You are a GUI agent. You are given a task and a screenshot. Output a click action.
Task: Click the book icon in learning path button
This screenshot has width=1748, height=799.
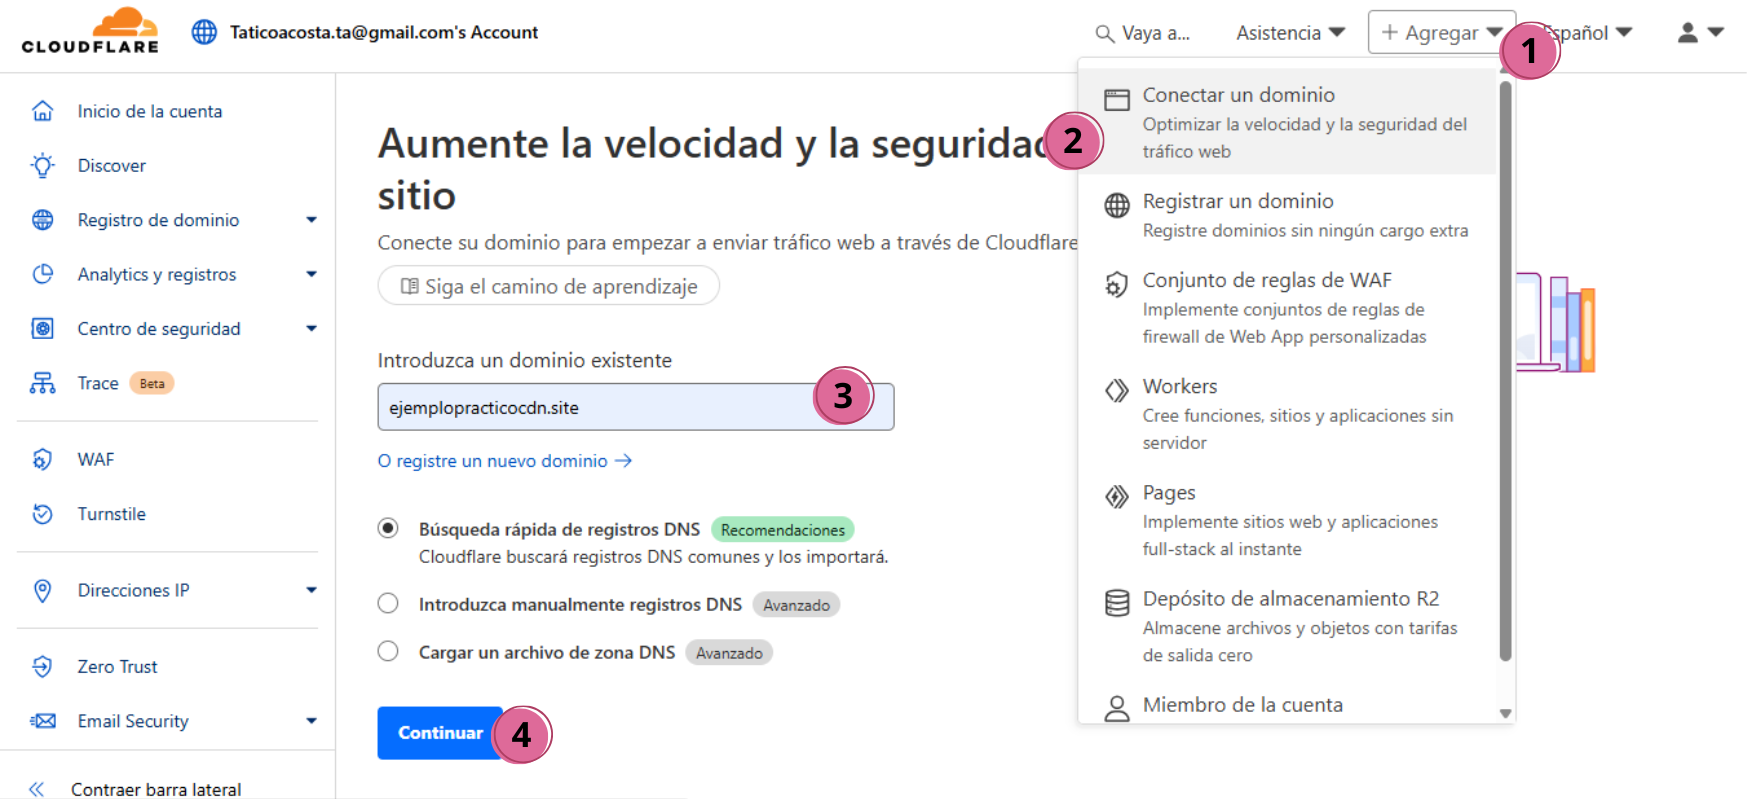tap(409, 286)
